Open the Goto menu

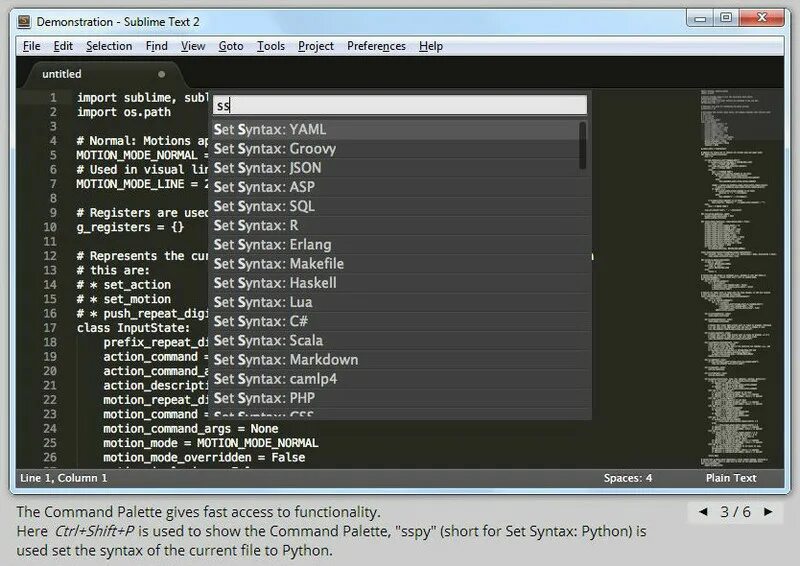click(x=231, y=46)
